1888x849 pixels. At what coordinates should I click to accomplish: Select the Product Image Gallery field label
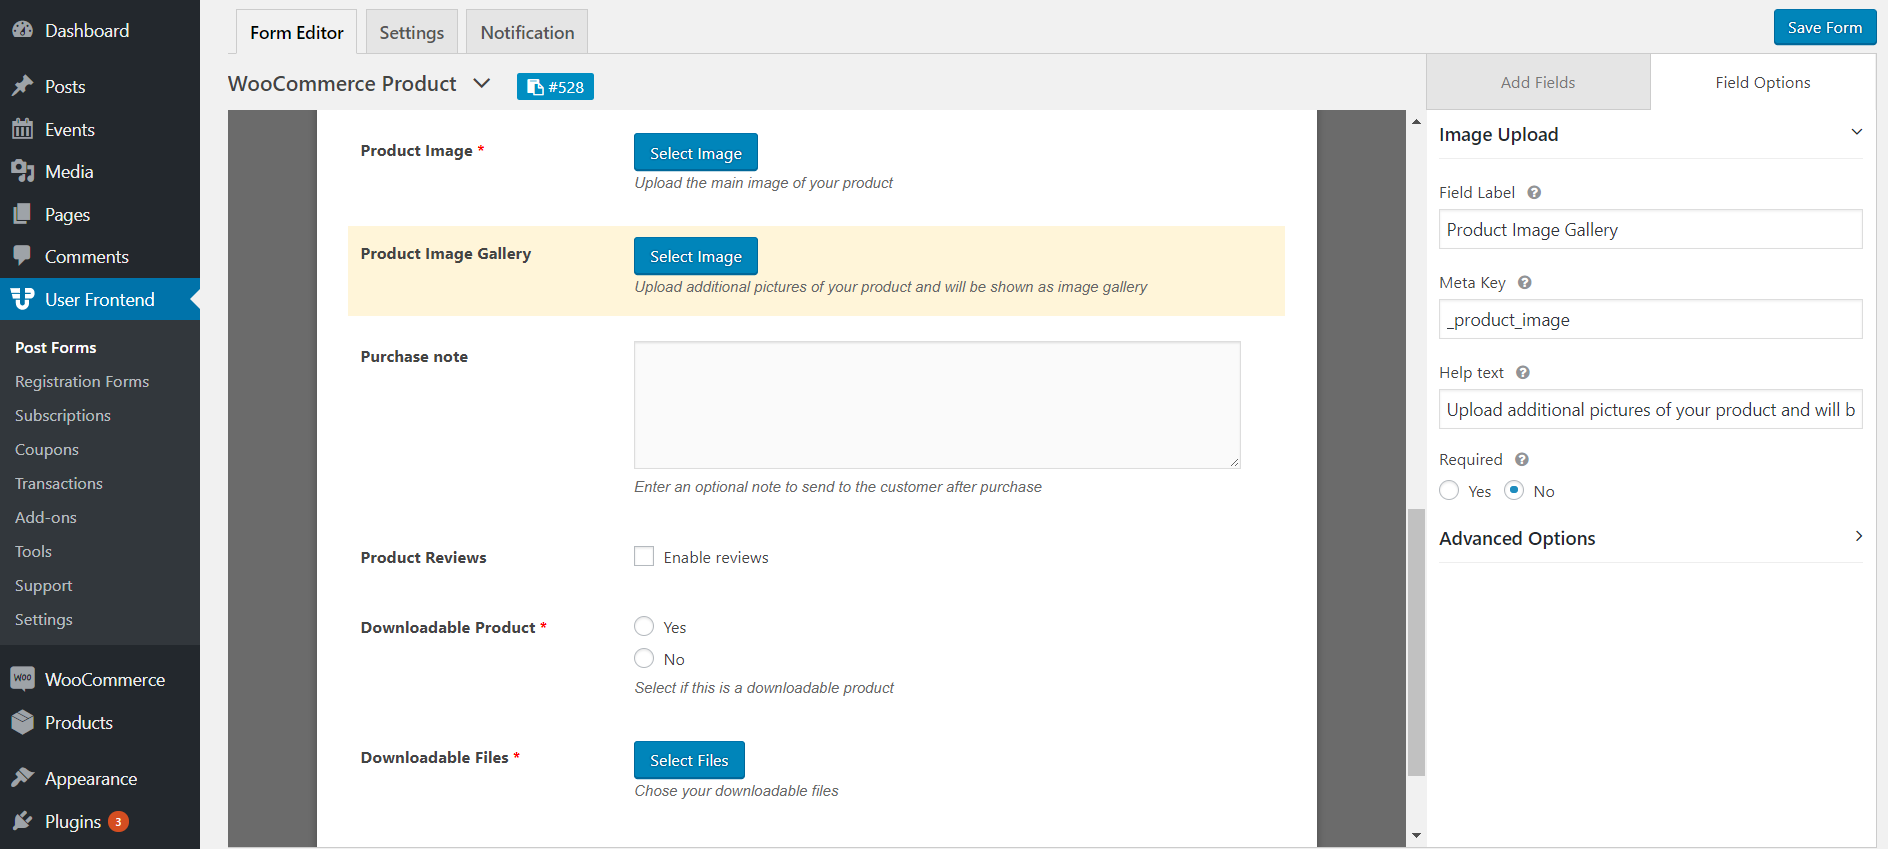click(446, 254)
